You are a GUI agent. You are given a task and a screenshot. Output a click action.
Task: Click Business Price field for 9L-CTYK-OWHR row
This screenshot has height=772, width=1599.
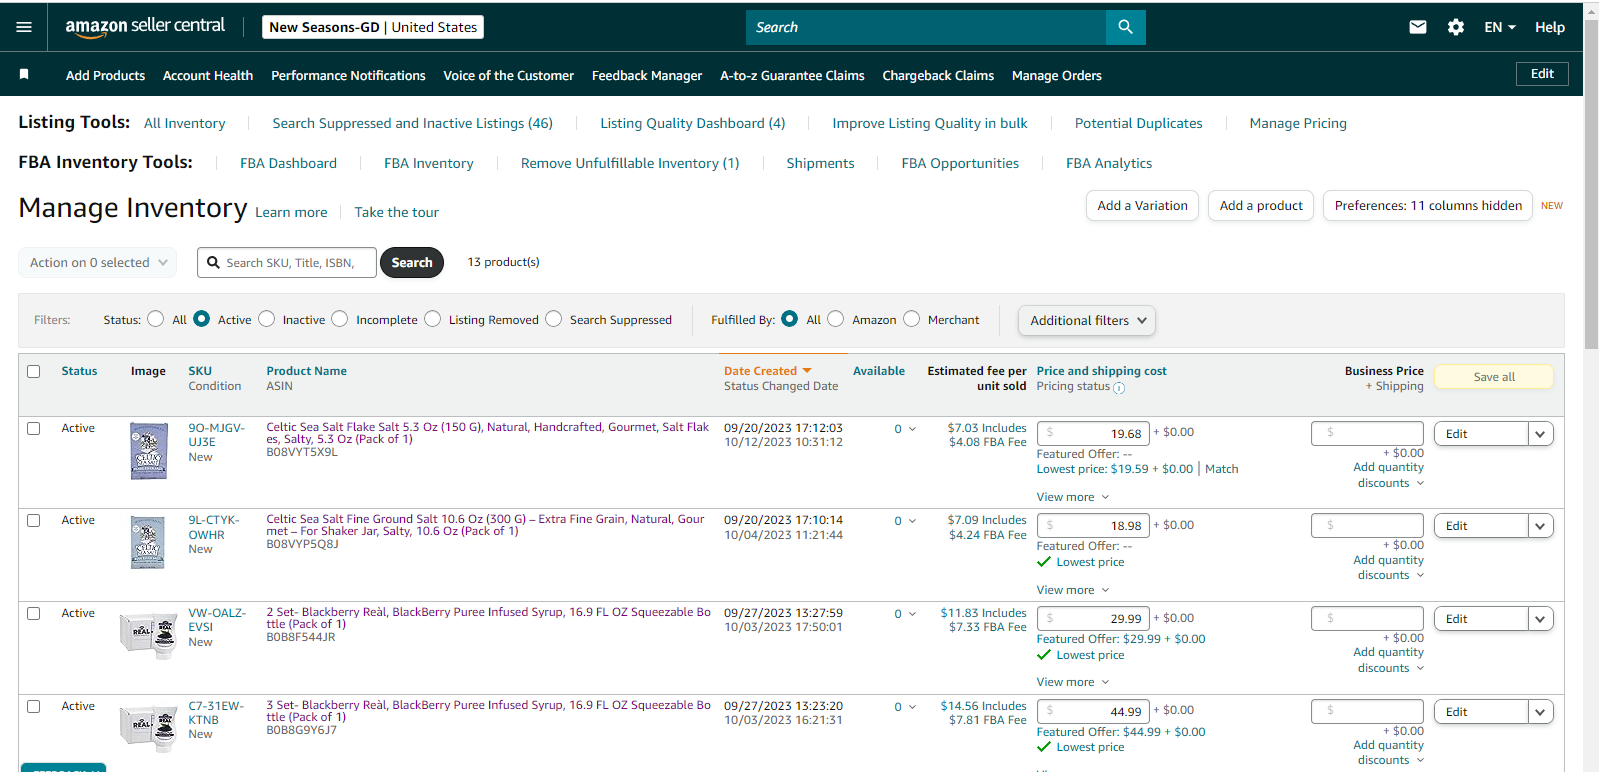point(1367,525)
